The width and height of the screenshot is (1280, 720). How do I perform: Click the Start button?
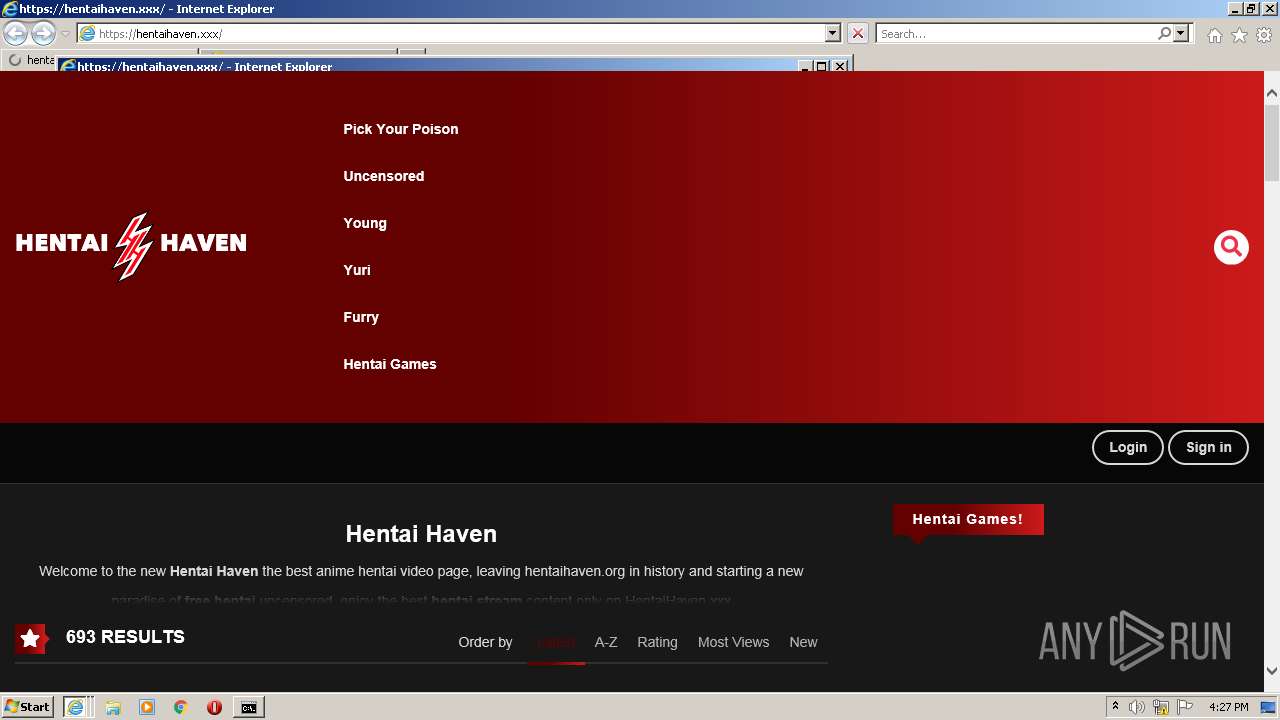27,707
